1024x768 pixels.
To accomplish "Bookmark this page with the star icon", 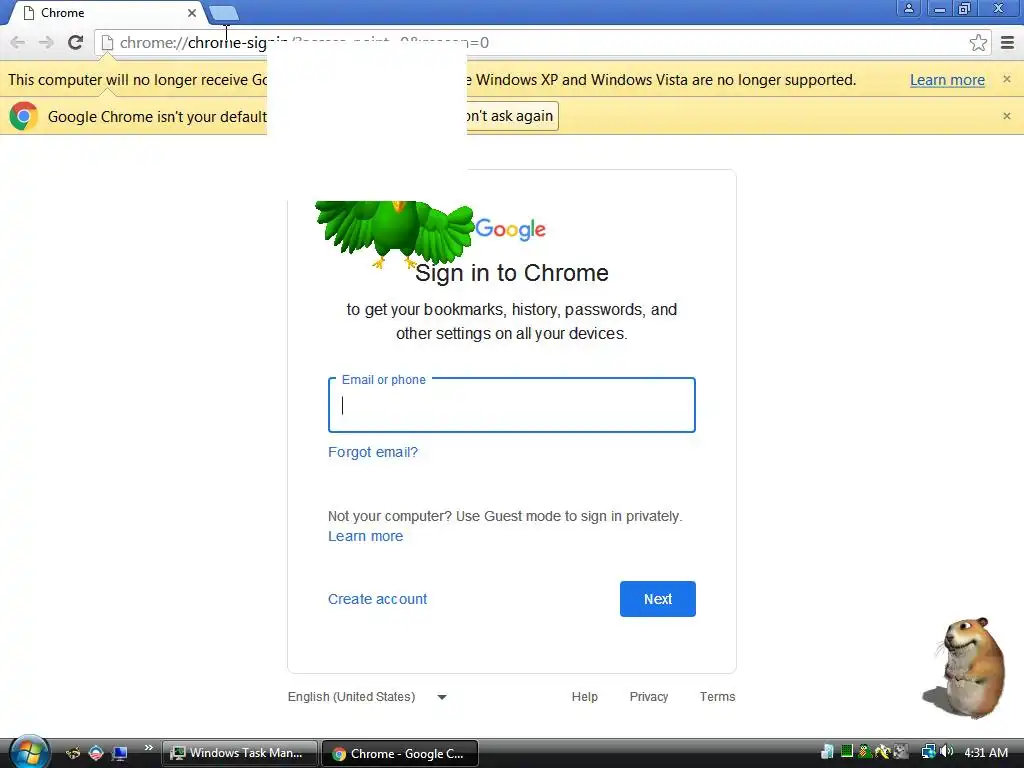I will 978,42.
